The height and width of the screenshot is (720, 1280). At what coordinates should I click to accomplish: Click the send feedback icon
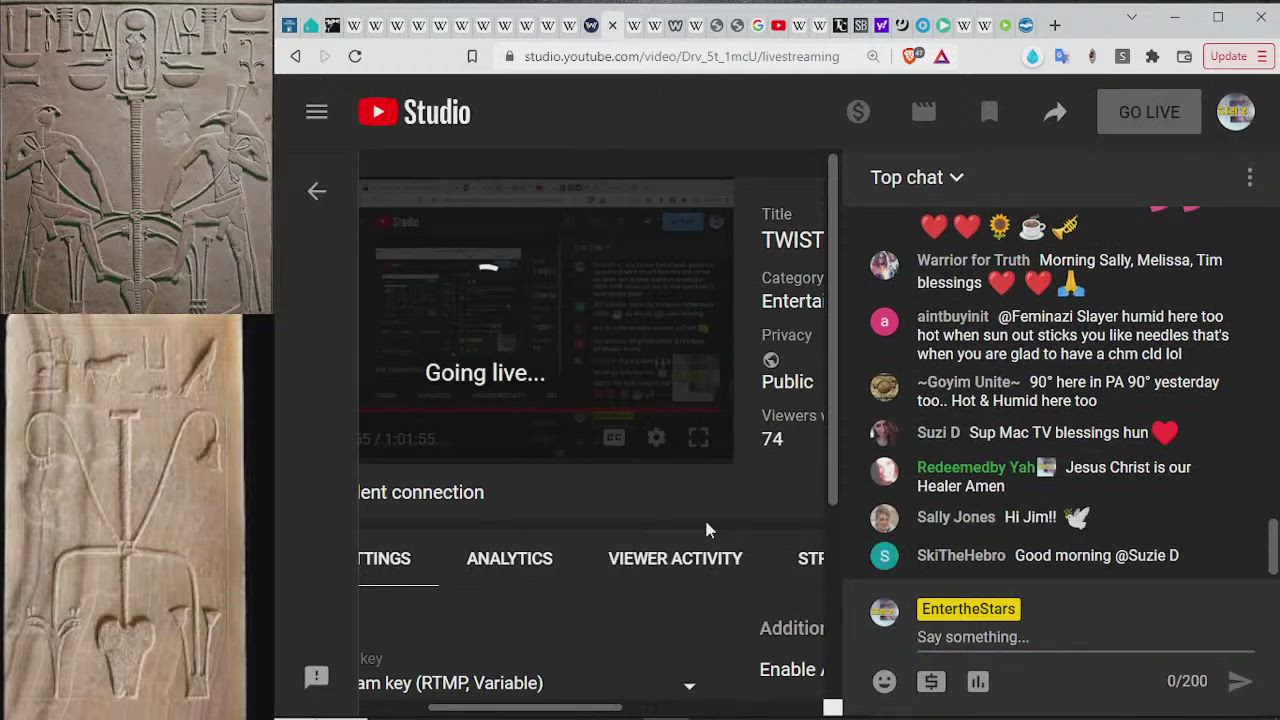pos(316,677)
